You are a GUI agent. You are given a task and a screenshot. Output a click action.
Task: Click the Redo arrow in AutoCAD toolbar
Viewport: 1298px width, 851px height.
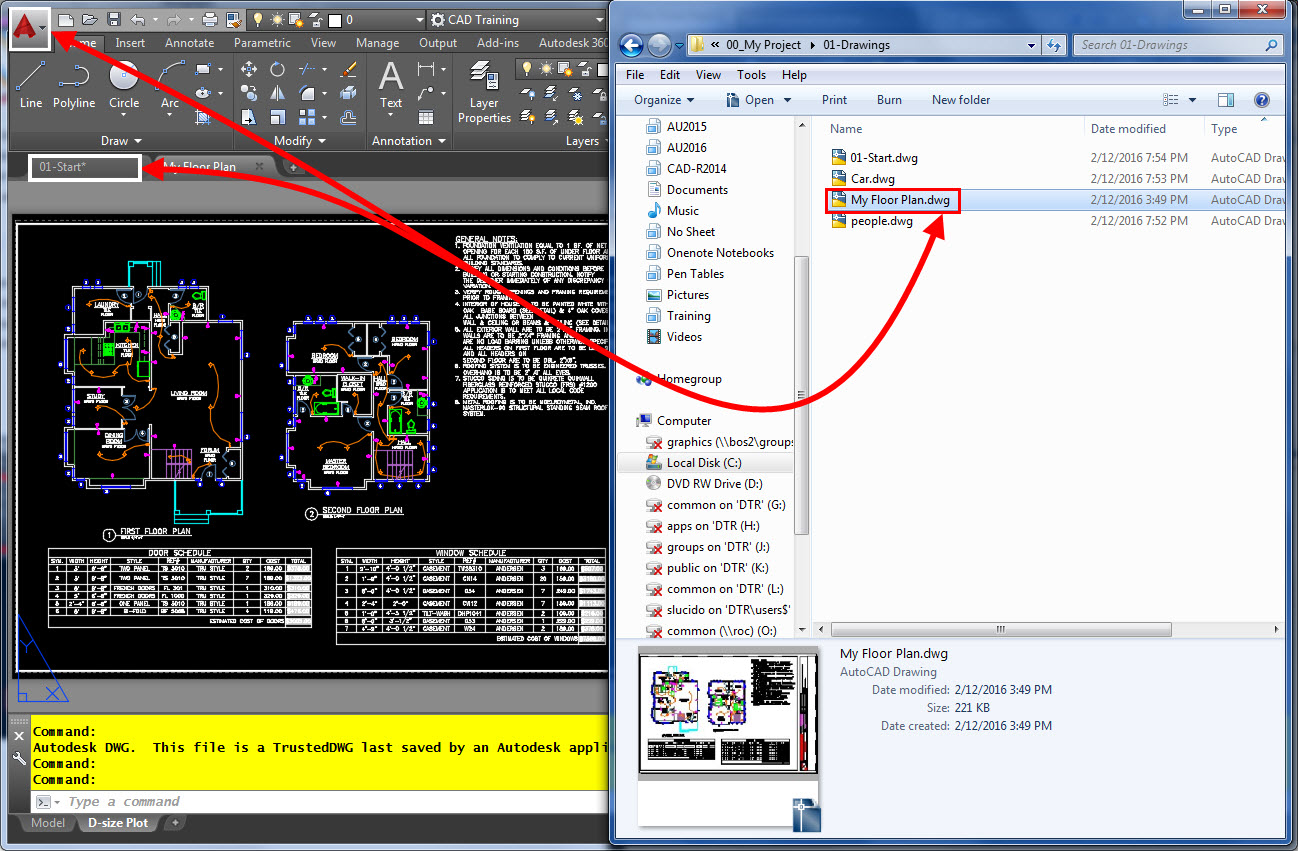coord(173,20)
